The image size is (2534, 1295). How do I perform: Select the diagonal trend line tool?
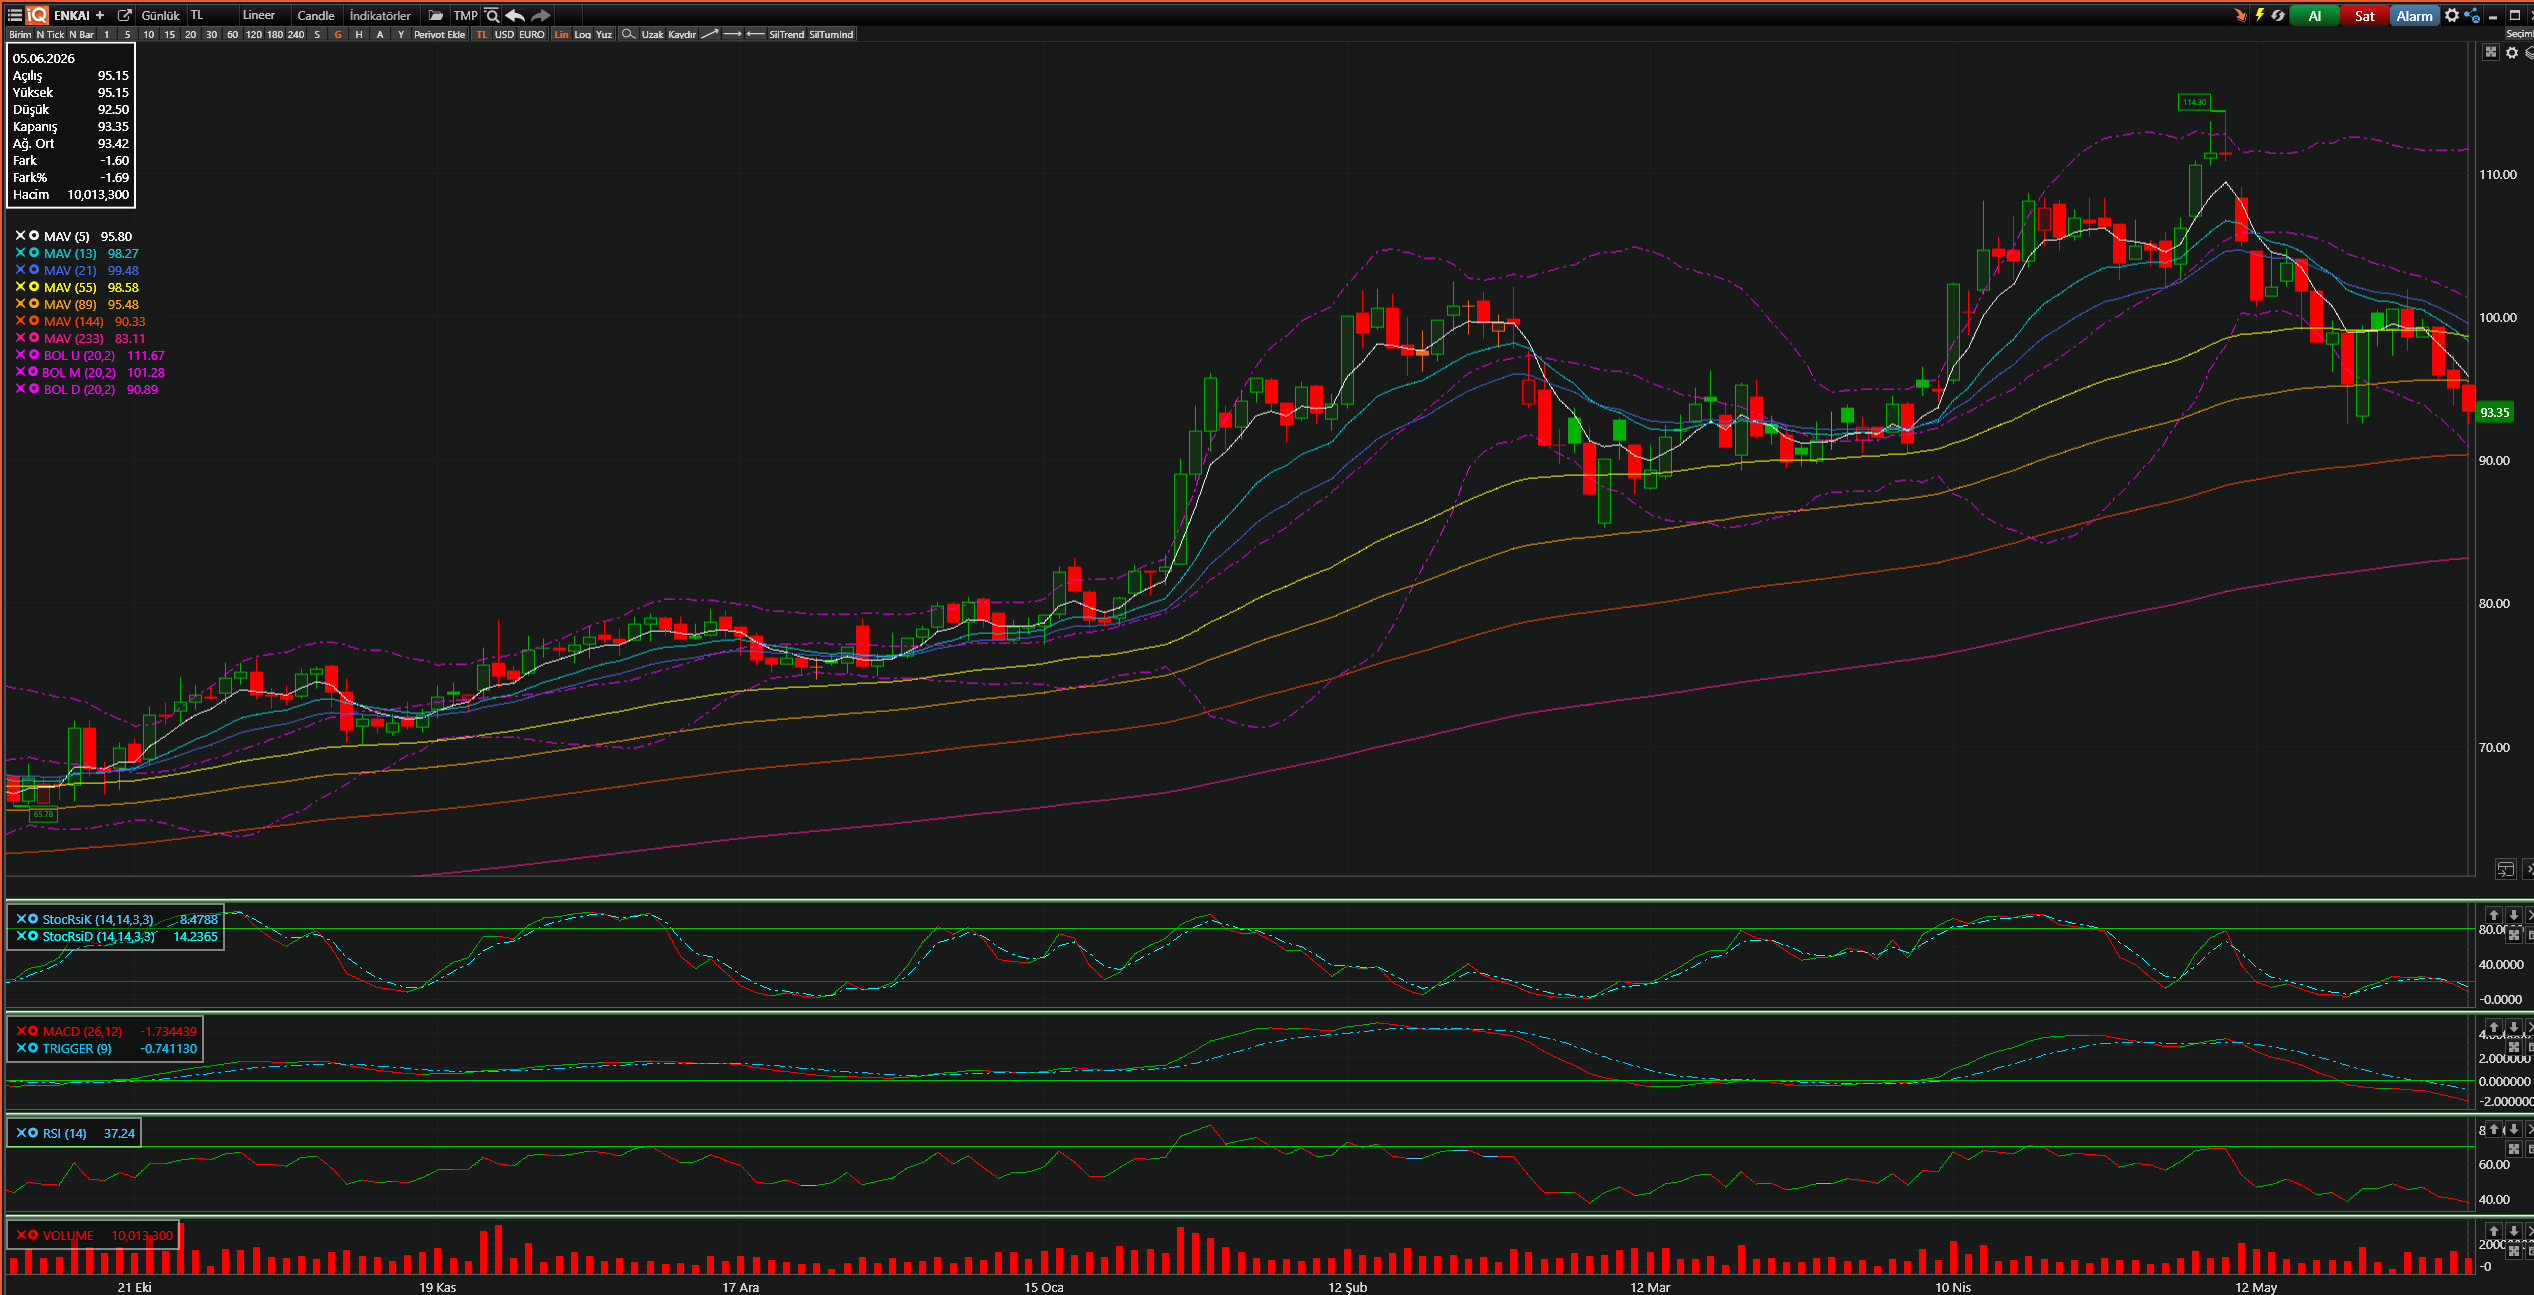pyautogui.click(x=710, y=34)
